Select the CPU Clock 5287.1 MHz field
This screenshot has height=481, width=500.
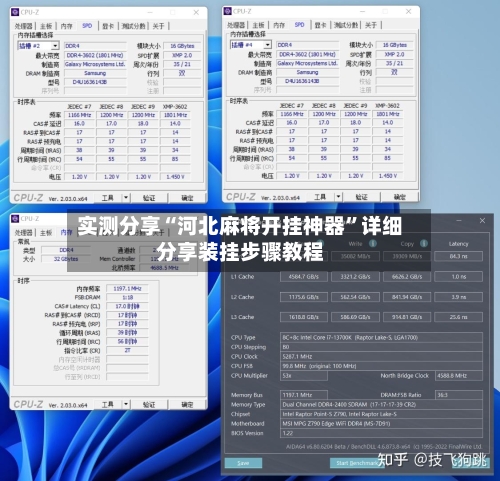pos(381,357)
